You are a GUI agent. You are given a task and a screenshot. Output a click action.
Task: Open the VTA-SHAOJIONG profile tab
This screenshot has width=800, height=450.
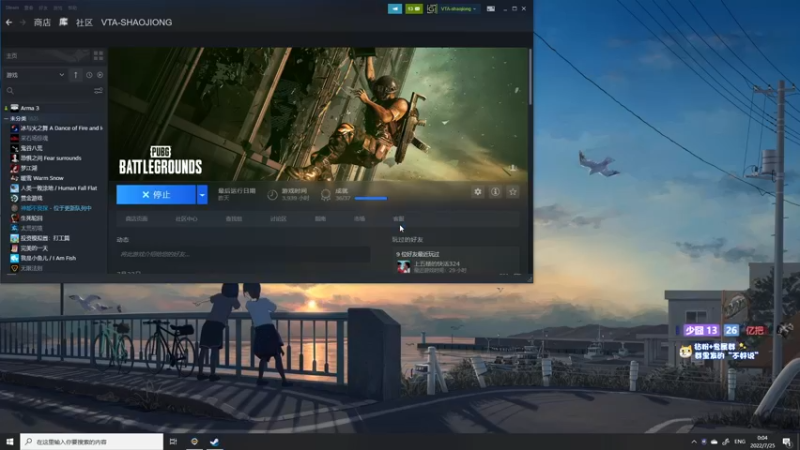(136, 22)
